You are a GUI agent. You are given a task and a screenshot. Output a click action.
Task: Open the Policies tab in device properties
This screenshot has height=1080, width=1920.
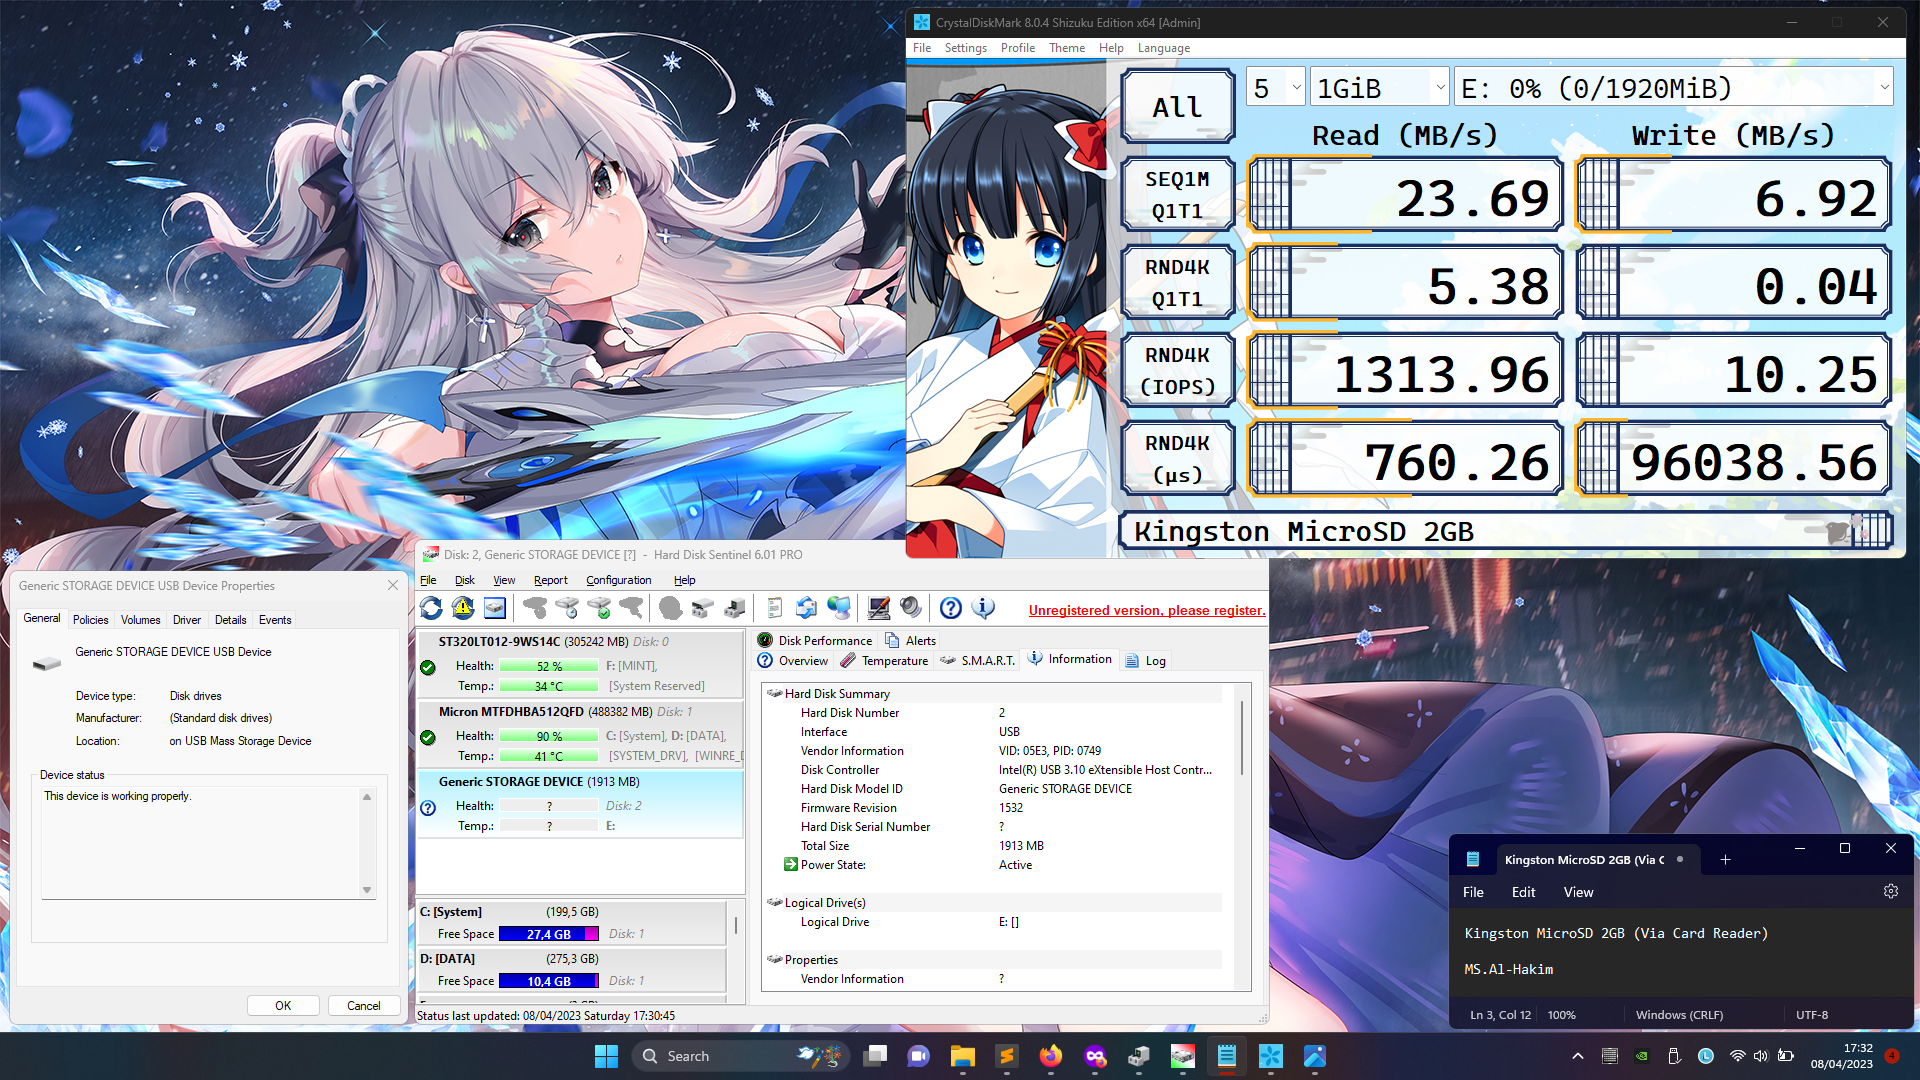tap(90, 620)
